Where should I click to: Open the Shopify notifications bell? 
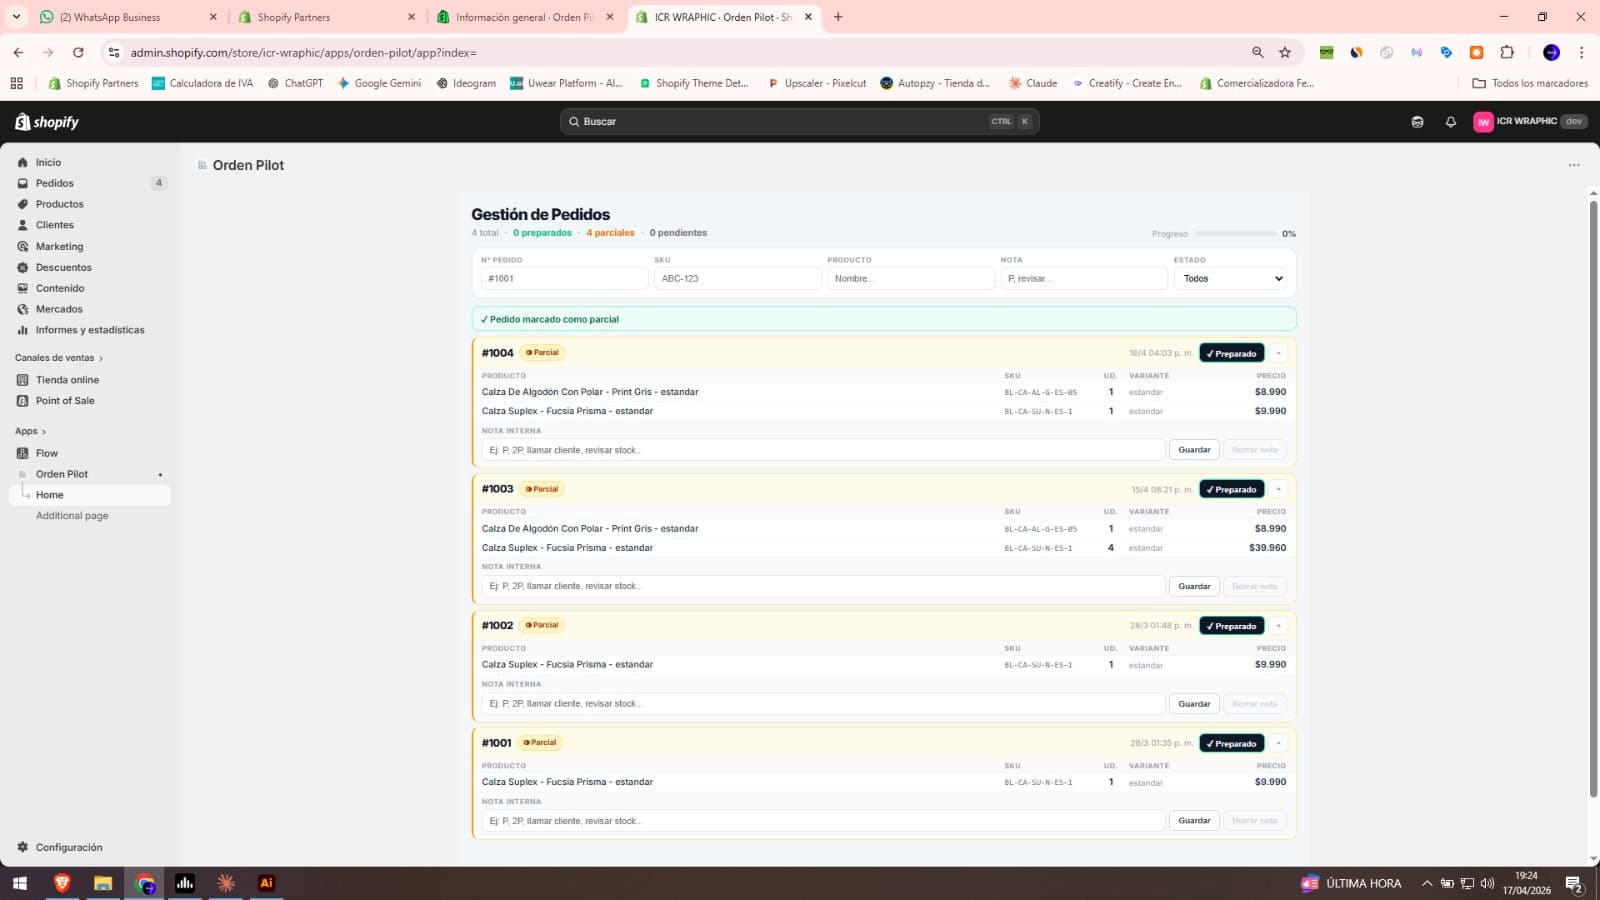click(1450, 122)
